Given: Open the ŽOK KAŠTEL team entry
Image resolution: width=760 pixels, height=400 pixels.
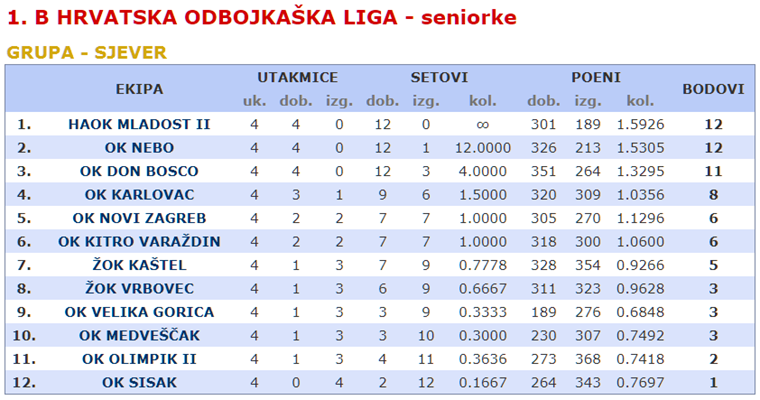Looking at the screenshot, I should pos(139,265).
